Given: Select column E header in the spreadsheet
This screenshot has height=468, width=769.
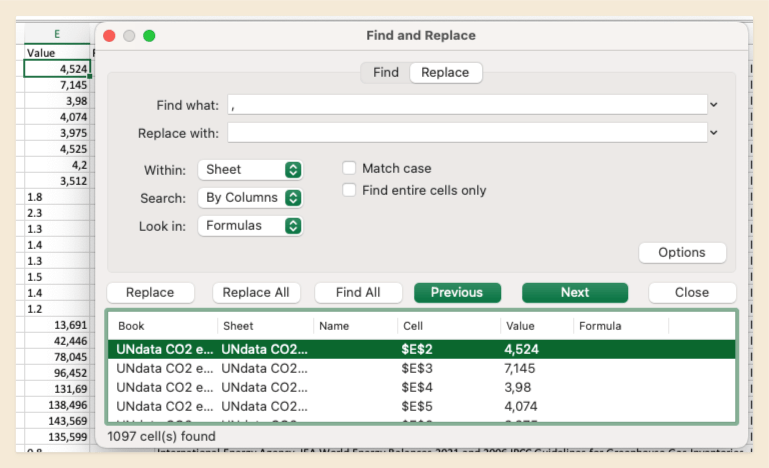Looking at the screenshot, I should click(56, 33).
